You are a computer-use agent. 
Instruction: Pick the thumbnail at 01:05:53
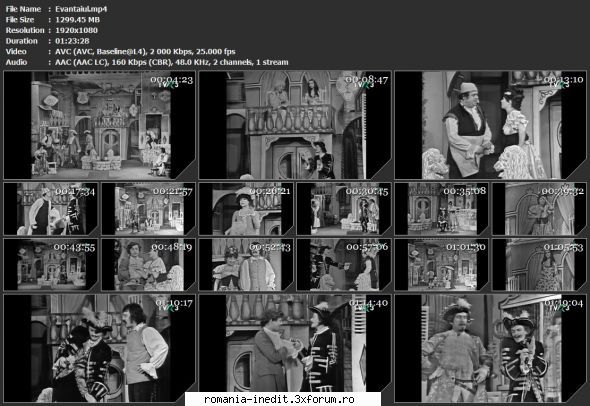click(539, 265)
